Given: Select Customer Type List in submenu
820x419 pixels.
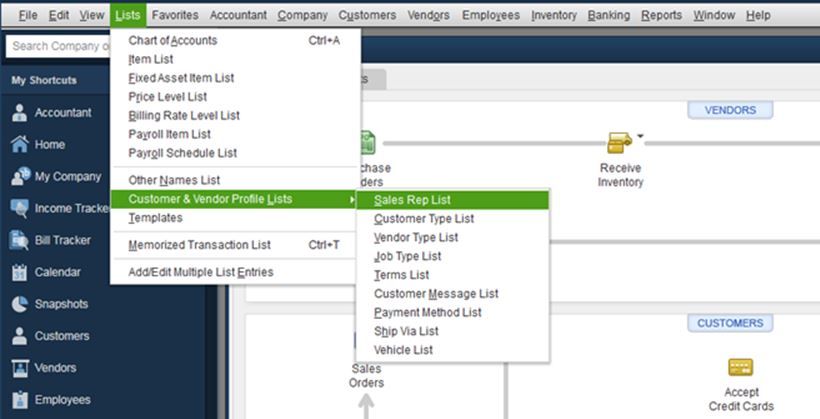Looking at the screenshot, I should [x=453, y=219].
